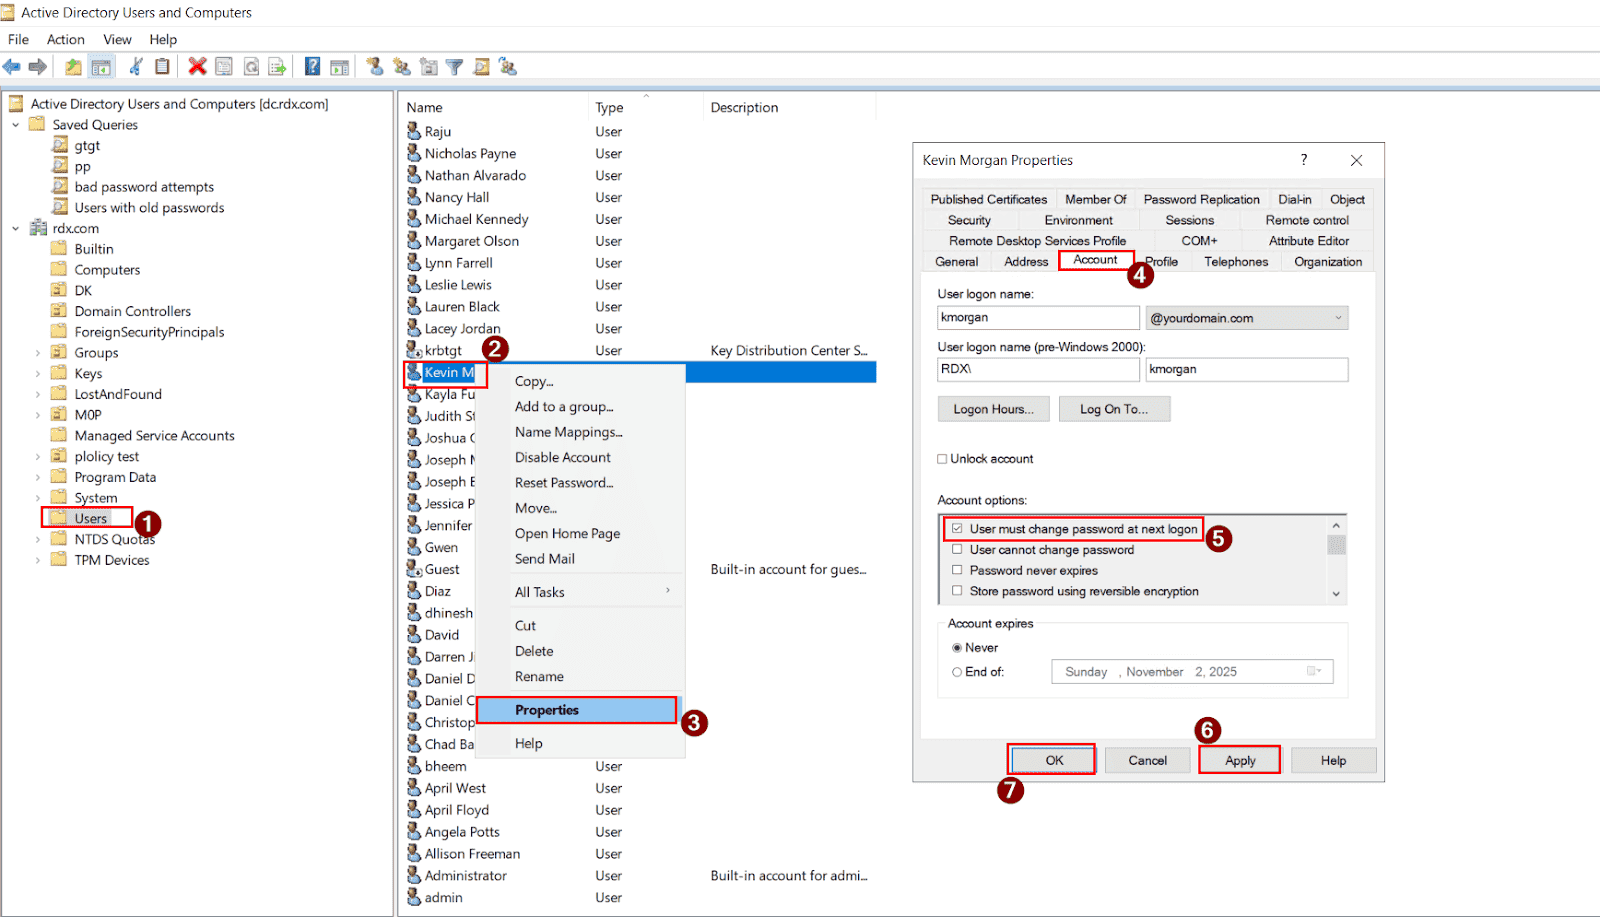Screen dimensions: 1600x917
Task: Check the Password never expires option
Action: tap(958, 570)
